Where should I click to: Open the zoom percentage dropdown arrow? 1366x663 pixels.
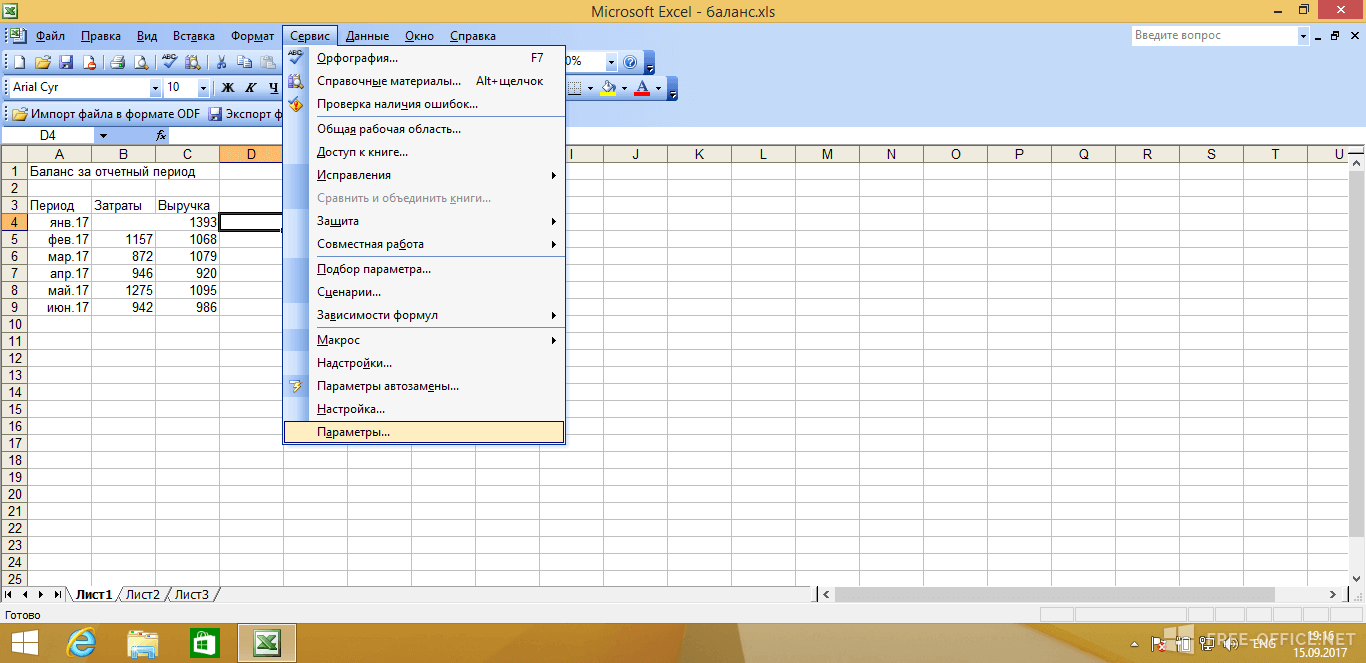point(611,61)
